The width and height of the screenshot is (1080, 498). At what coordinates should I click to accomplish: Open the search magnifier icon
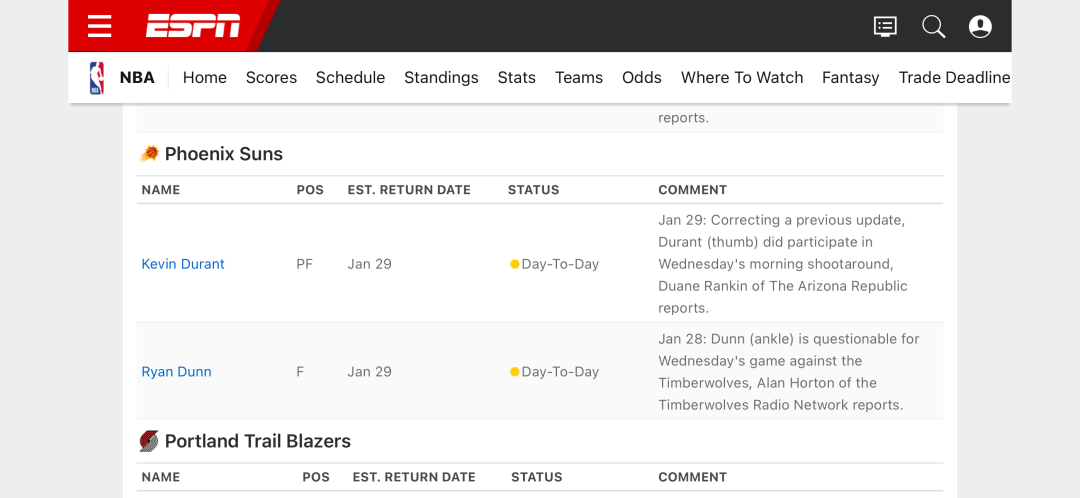(933, 27)
